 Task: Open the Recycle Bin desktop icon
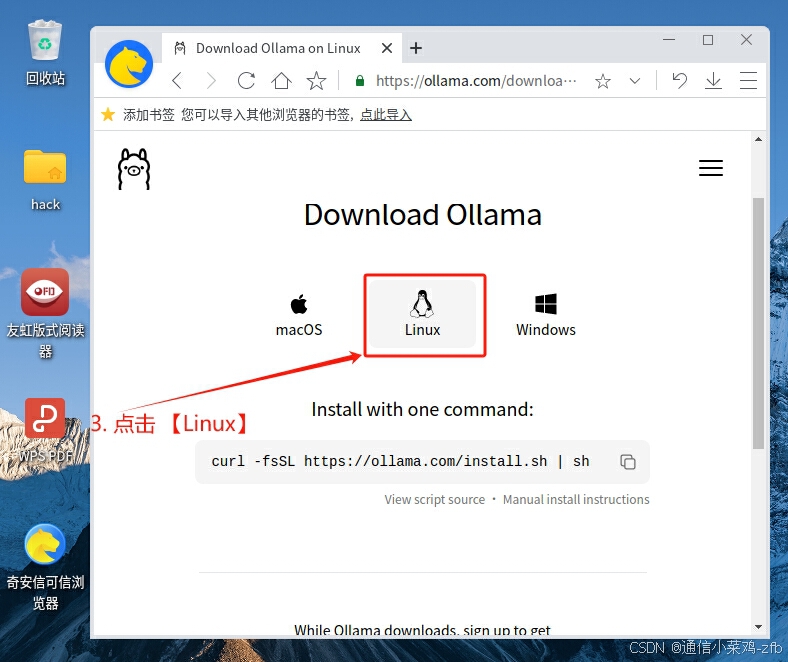(x=45, y=53)
